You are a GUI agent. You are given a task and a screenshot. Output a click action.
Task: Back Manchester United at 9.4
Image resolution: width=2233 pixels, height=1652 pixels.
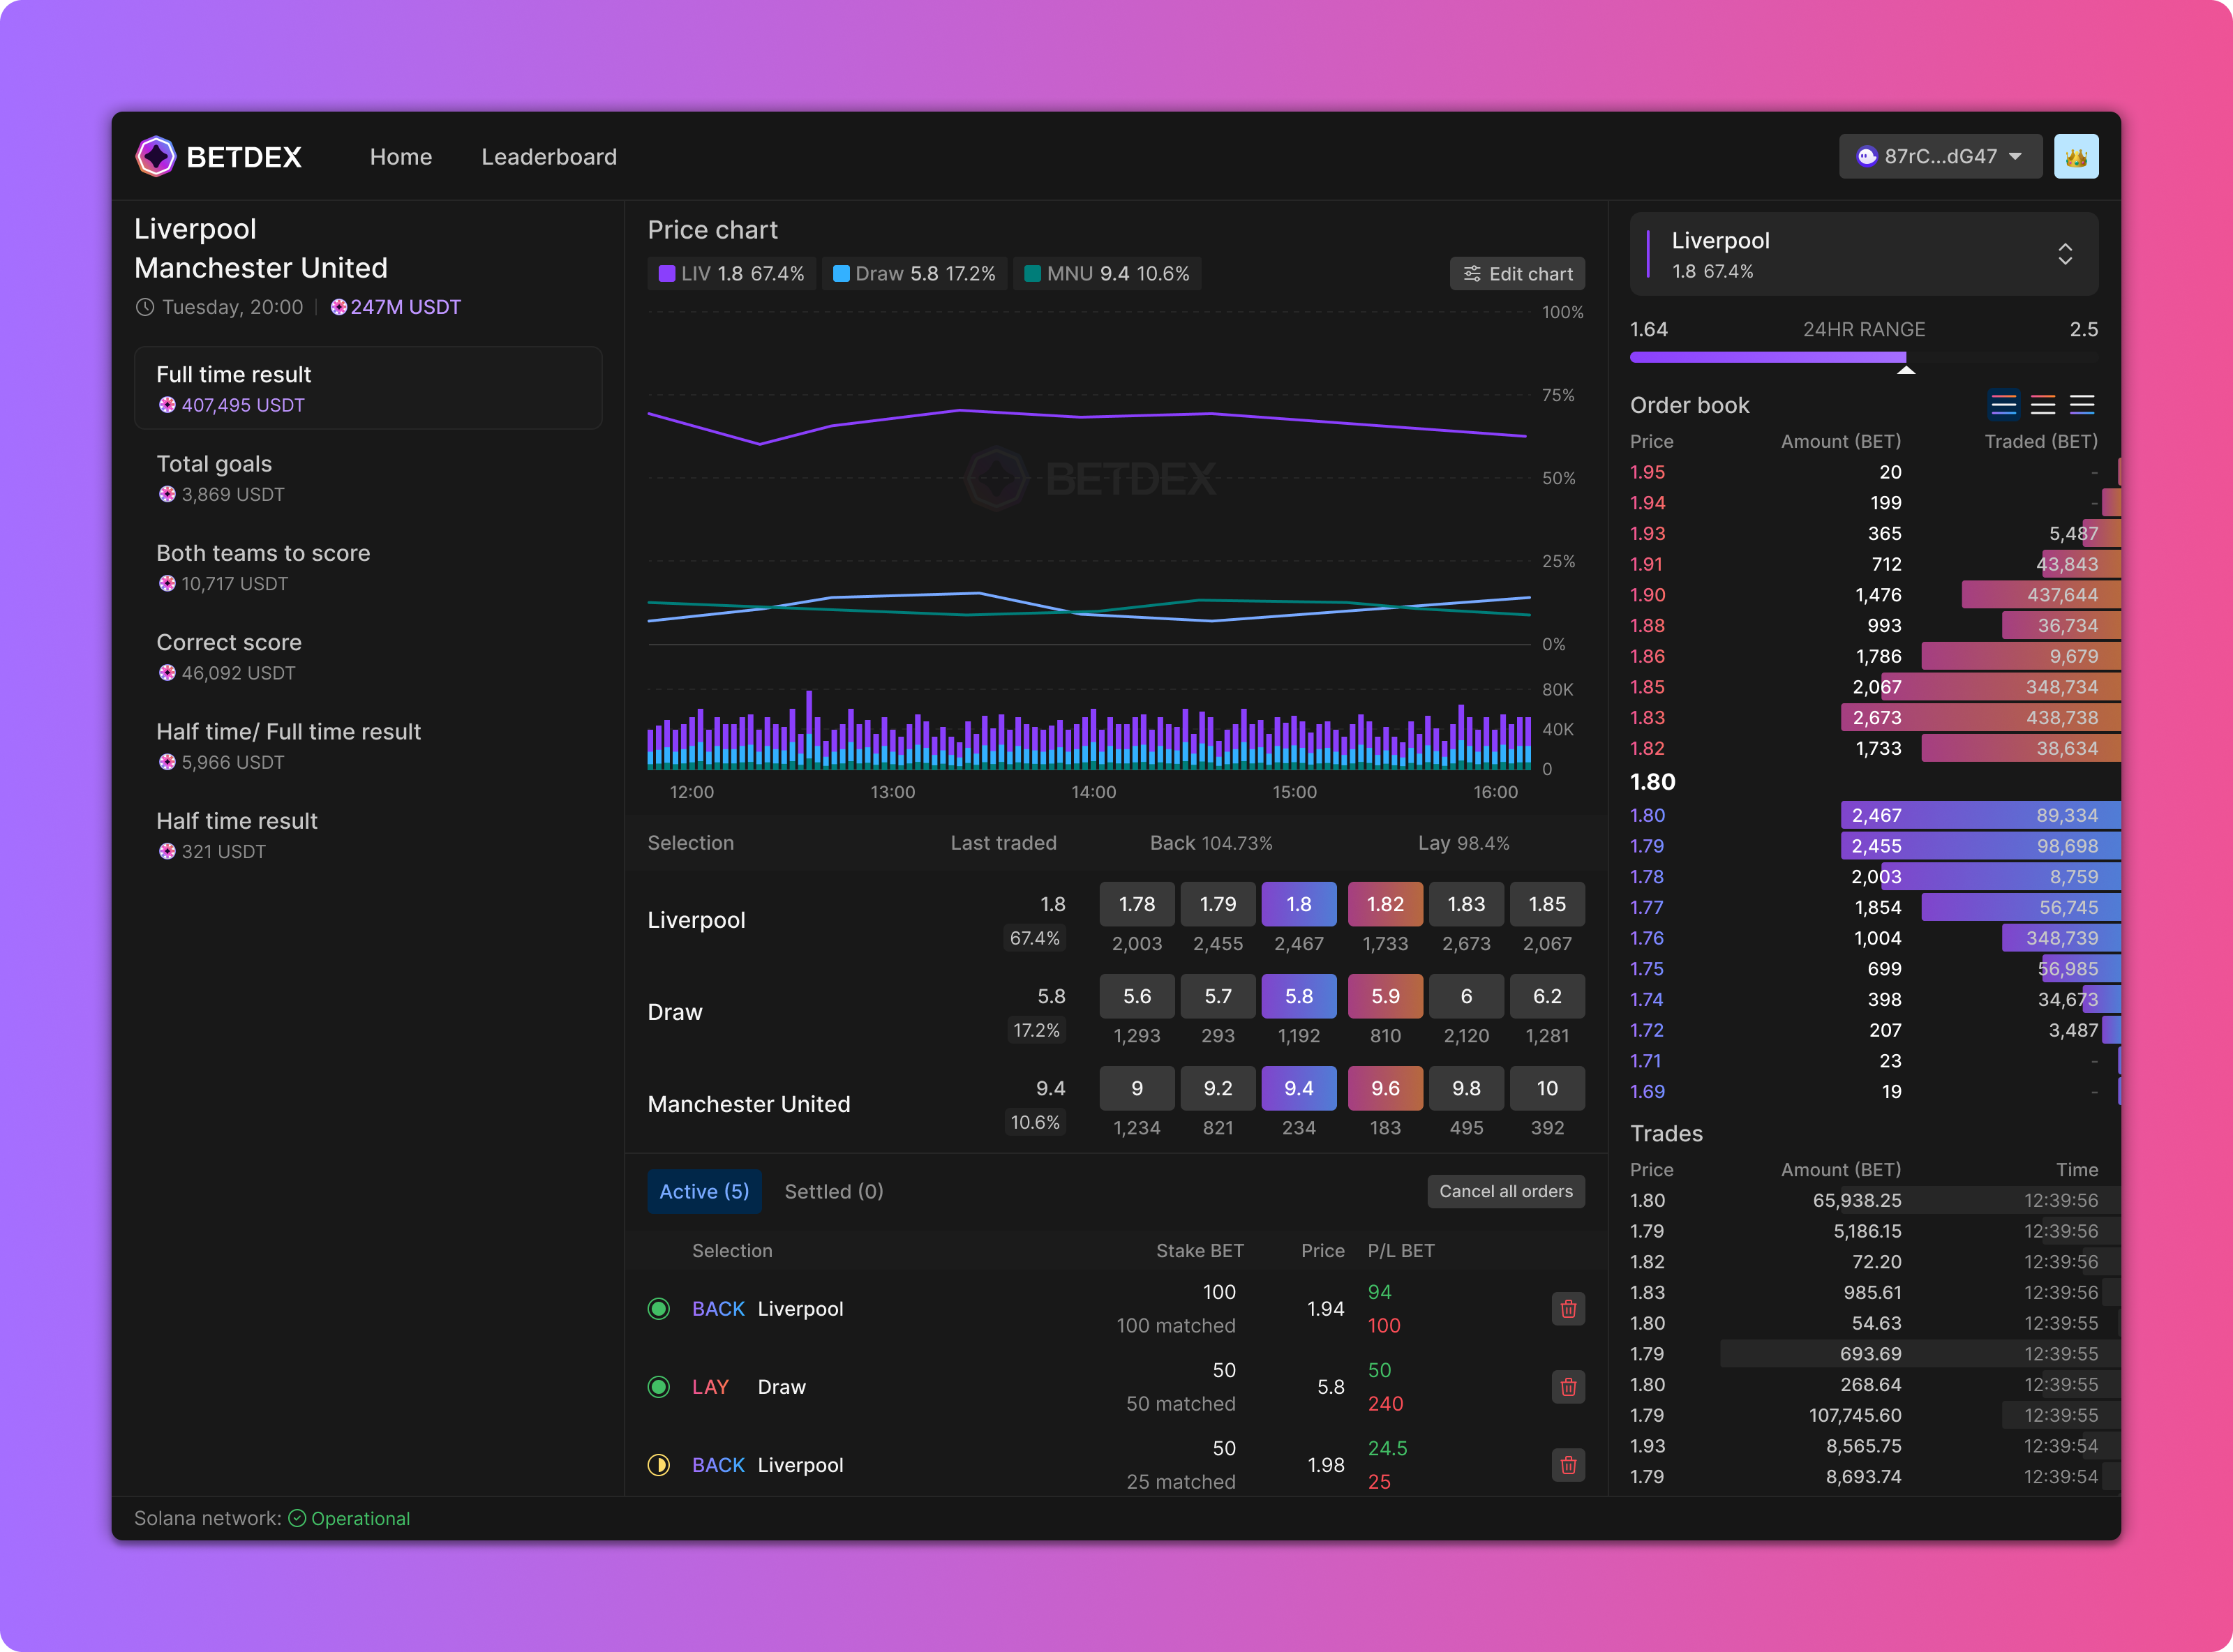[1299, 1088]
